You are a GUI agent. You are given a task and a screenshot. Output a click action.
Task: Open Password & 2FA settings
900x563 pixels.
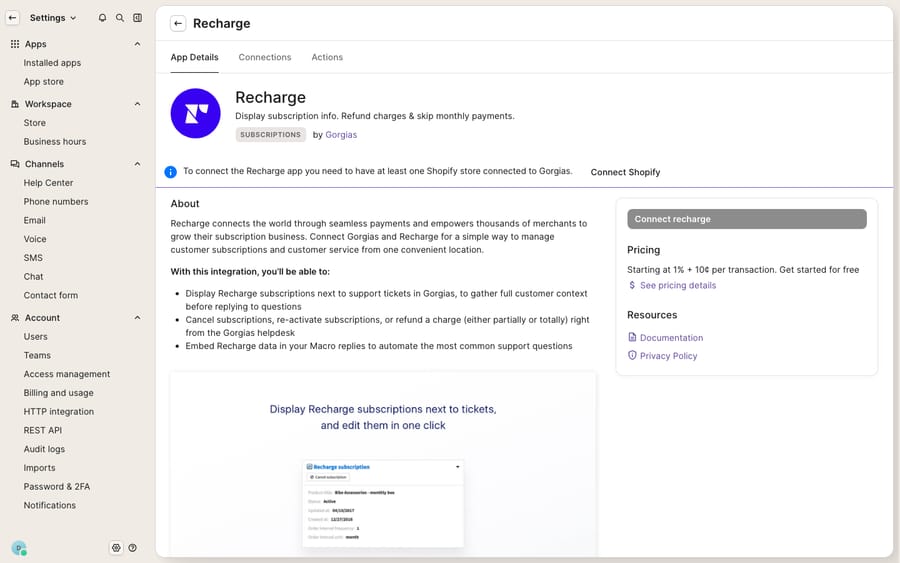tap(57, 487)
